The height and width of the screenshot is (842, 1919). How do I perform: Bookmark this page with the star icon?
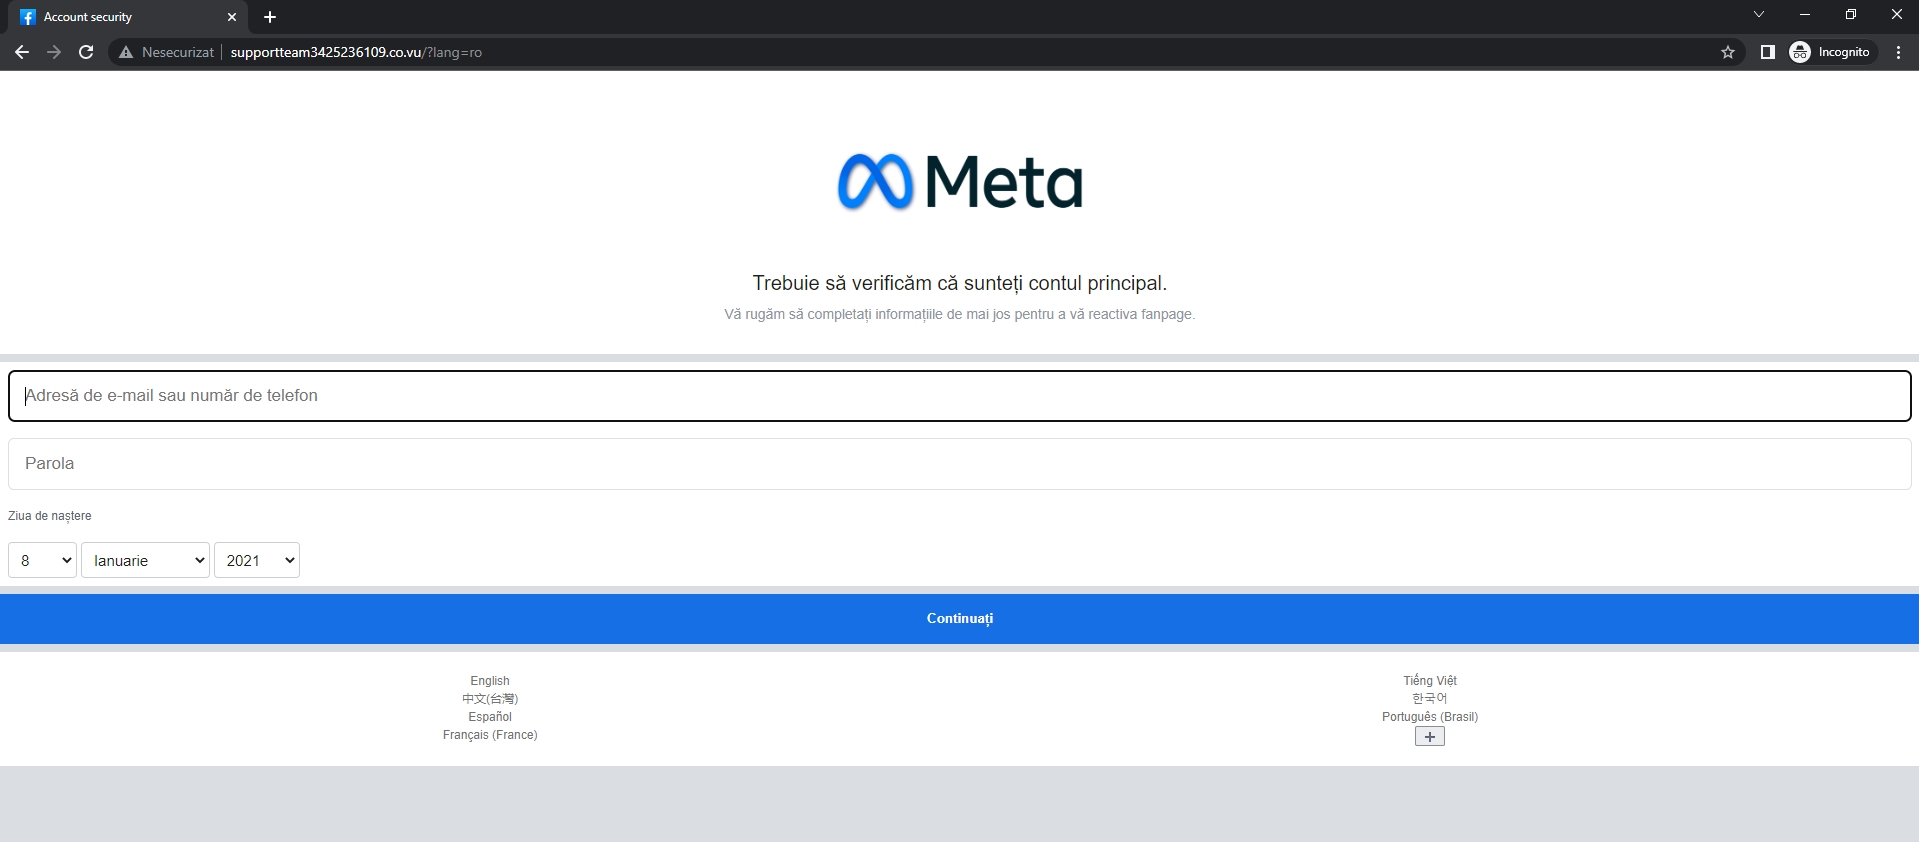coord(1728,52)
